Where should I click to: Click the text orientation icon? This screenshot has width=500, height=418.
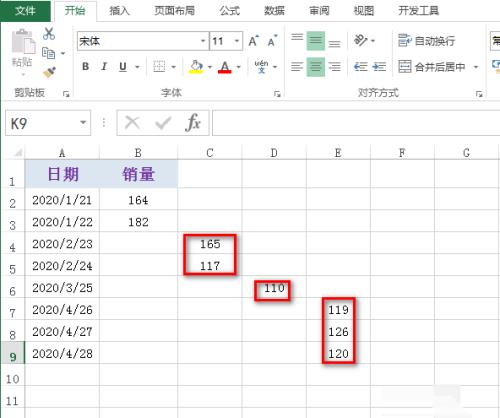(361, 41)
